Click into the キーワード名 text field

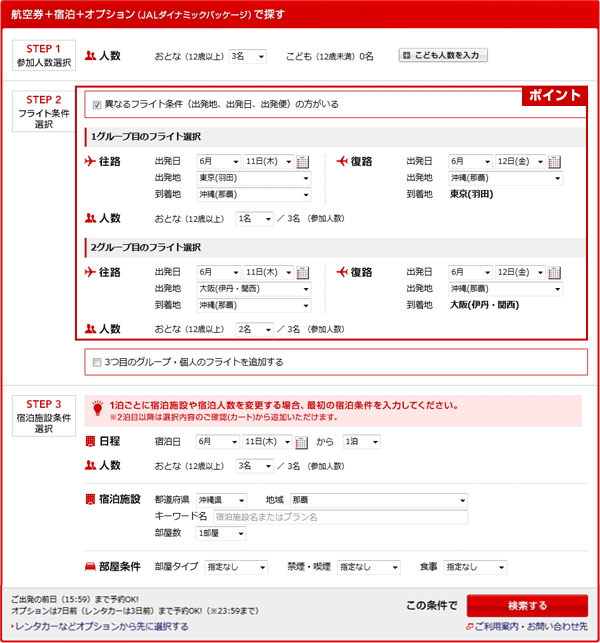pos(339,517)
